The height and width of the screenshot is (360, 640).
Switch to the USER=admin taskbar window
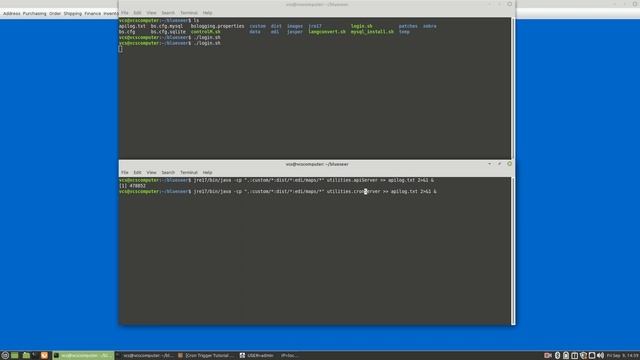[257, 356]
